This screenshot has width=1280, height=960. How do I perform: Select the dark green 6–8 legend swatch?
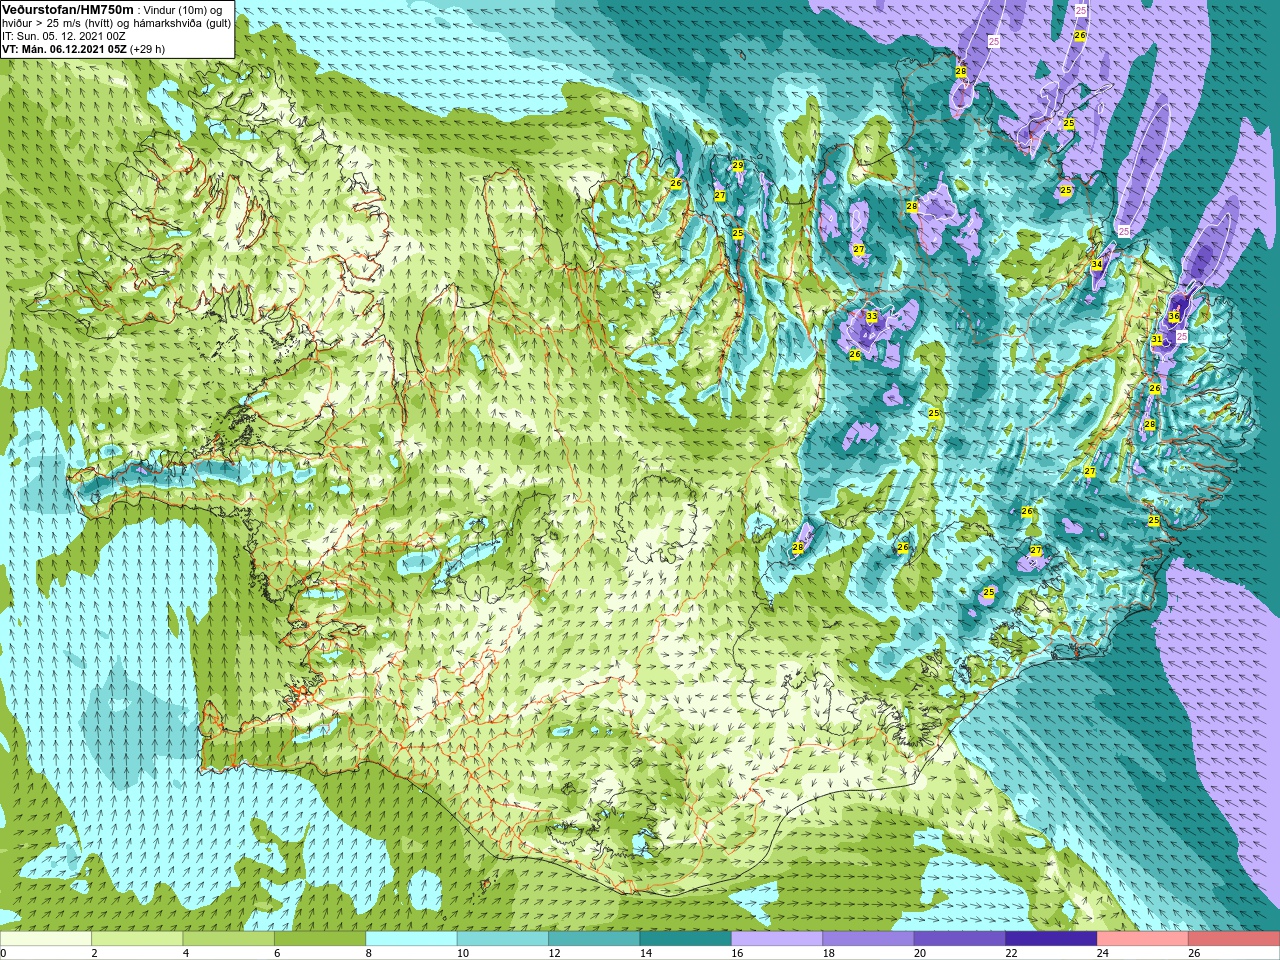320,939
